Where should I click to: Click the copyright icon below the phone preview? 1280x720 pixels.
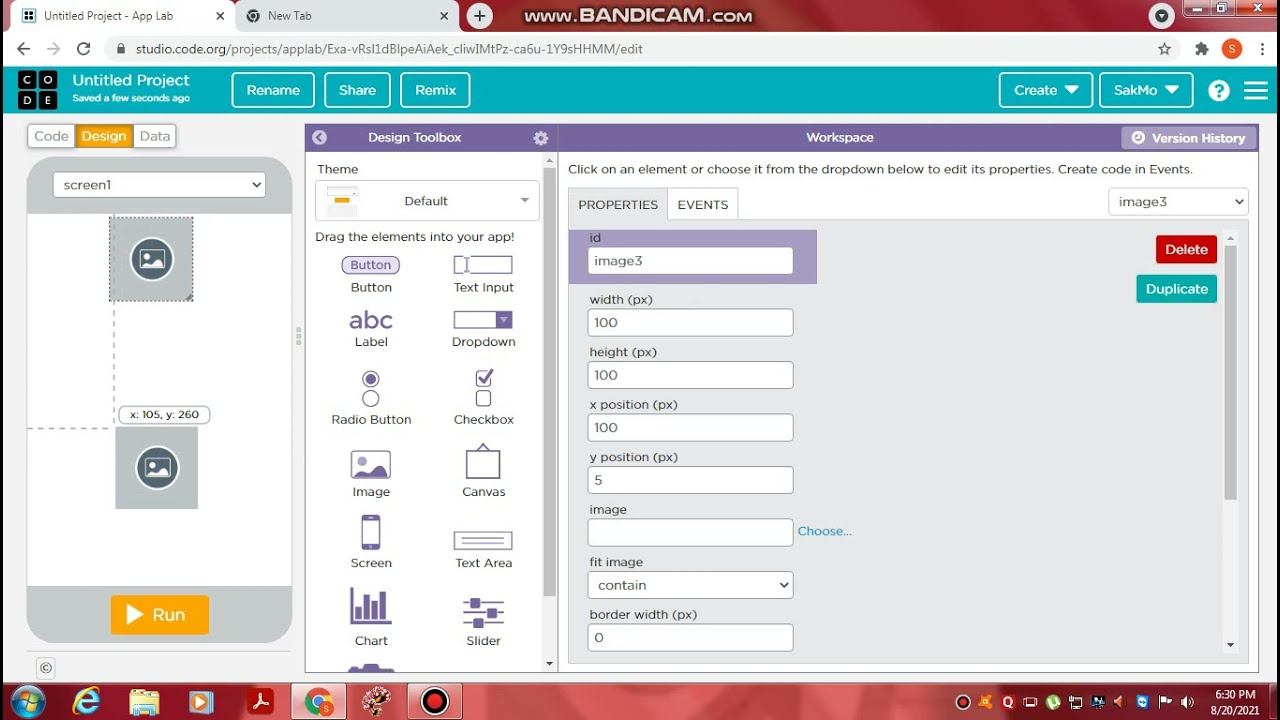pos(45,668)
